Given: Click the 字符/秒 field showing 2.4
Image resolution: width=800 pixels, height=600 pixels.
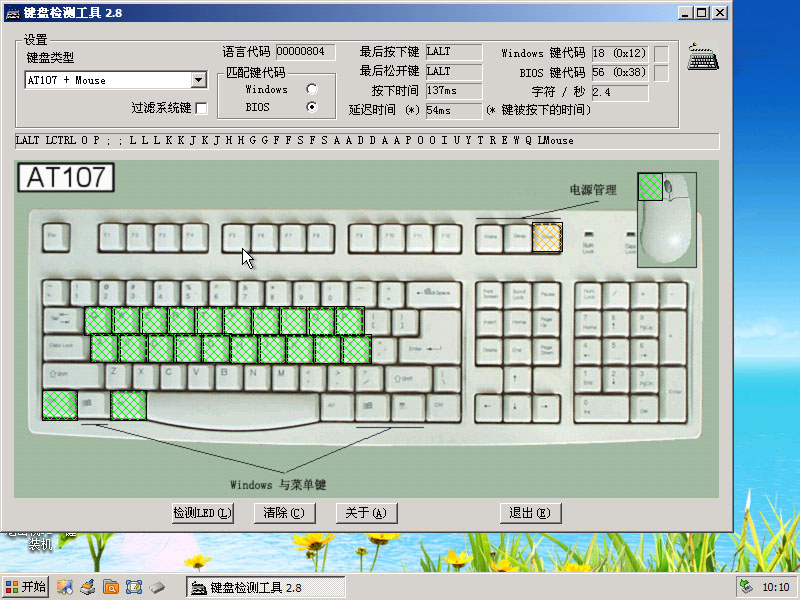Looking at the screenshot, I should (619, 92).
